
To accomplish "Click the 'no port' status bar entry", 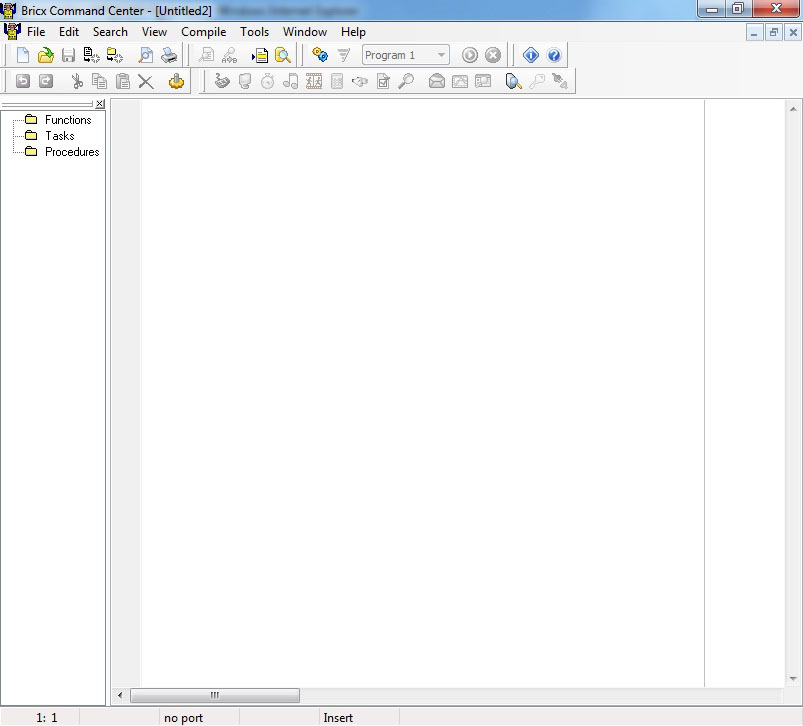I will coord(183,718).
